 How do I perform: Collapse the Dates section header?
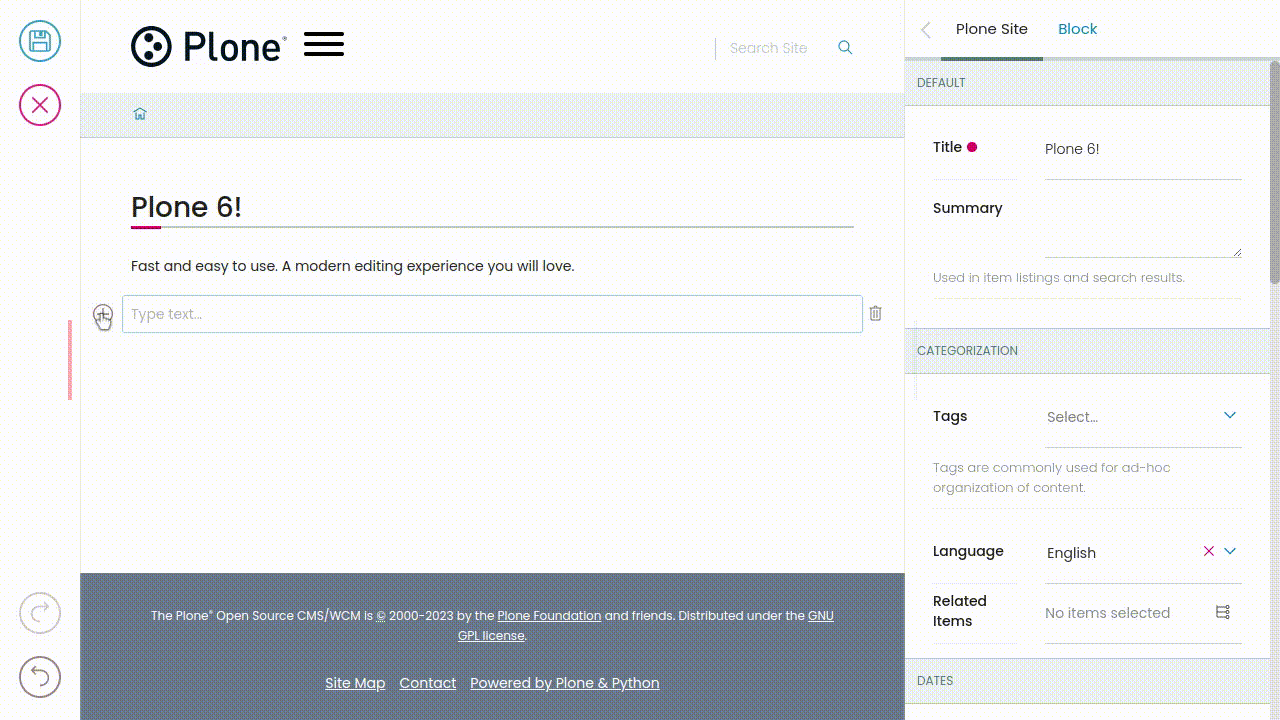[x=1087, y=681]
